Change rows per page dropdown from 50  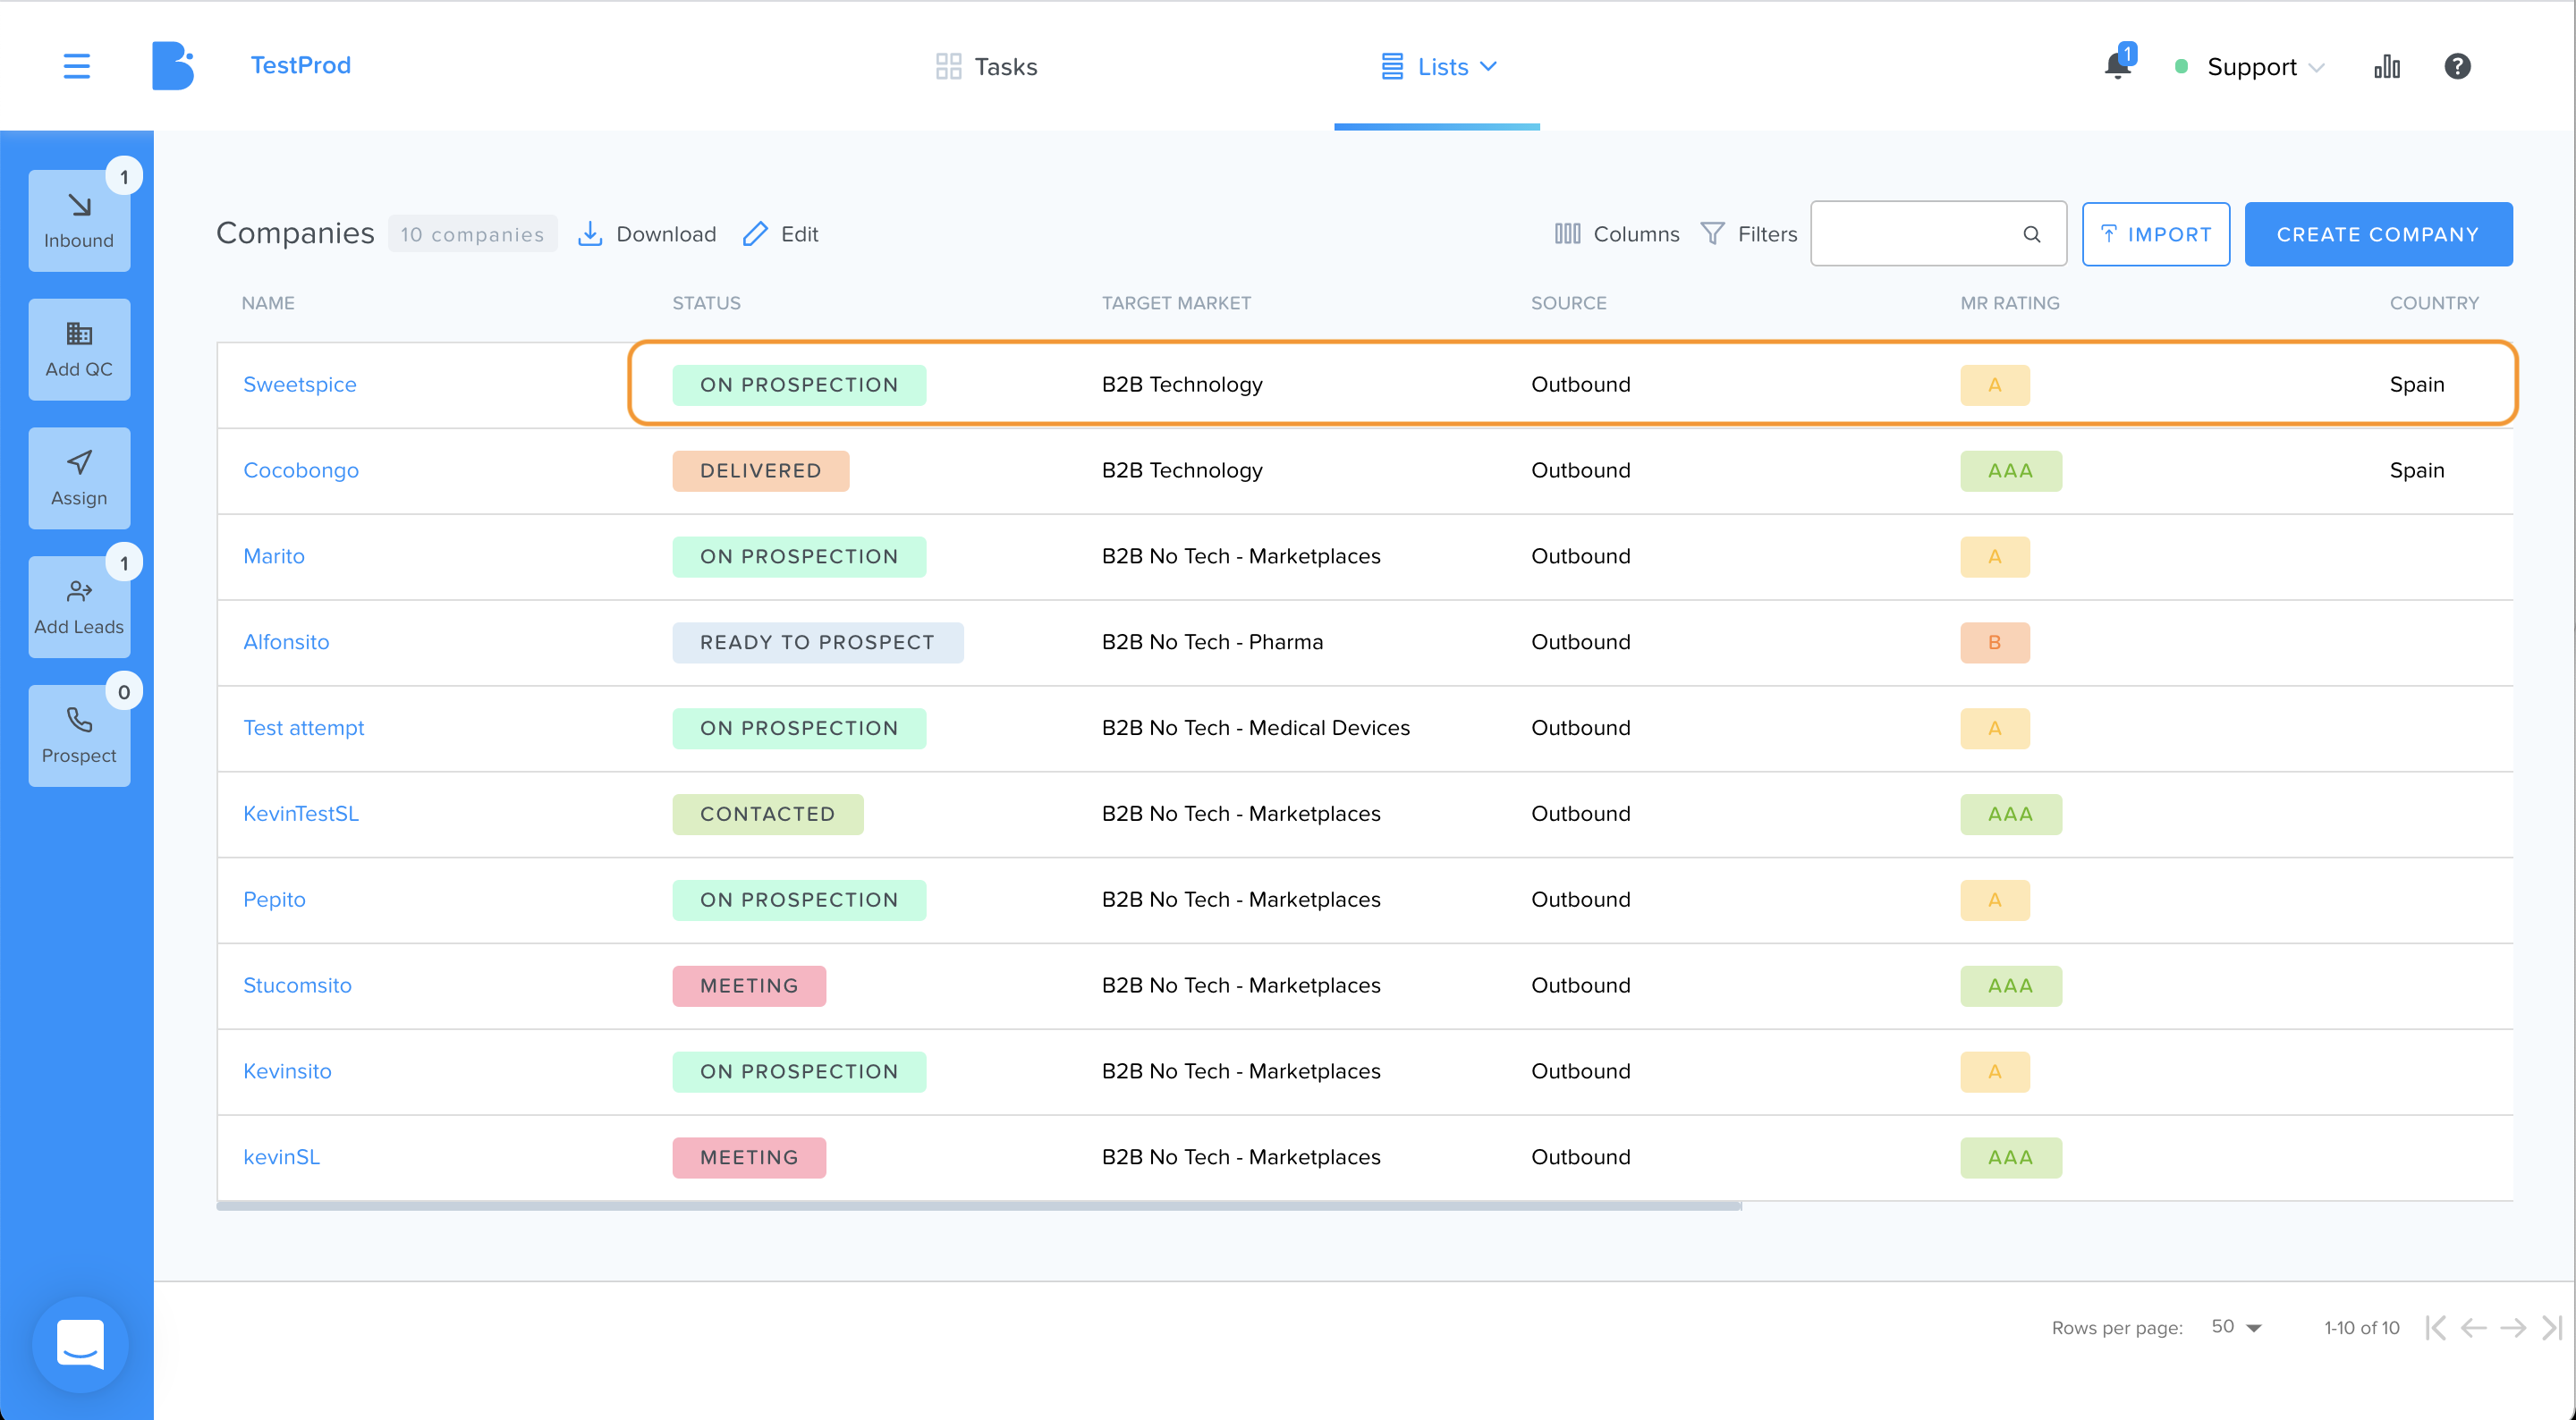[2236, 1327]
